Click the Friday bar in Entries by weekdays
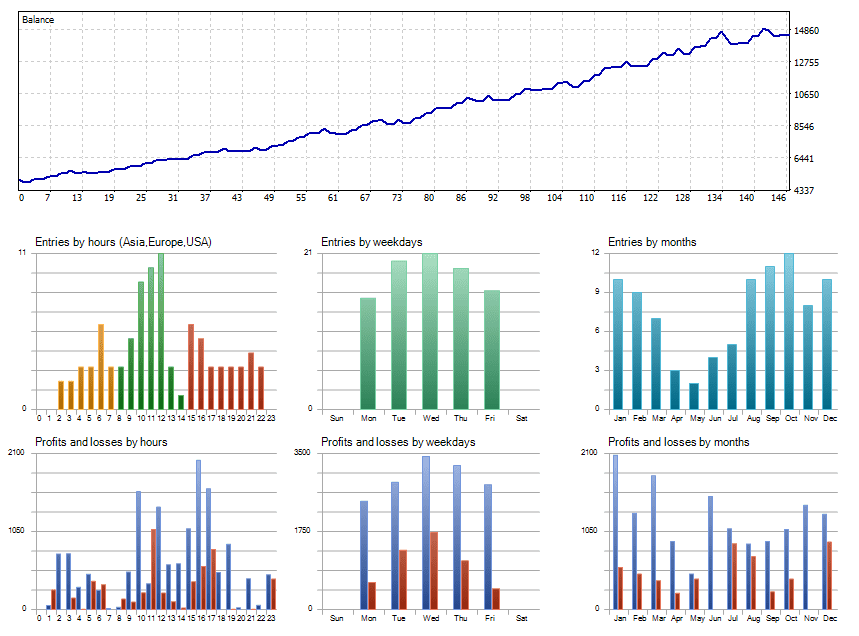Image resolution: width=859 pixels, height=636 pixels. [491, 350]
